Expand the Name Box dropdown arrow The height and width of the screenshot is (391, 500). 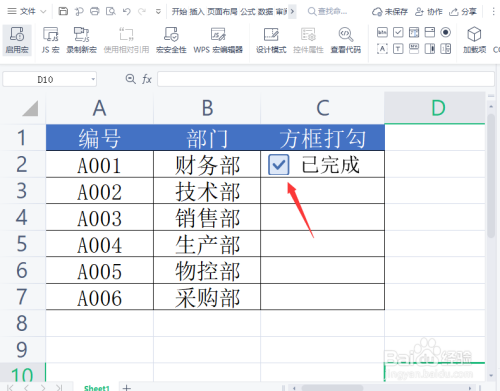pos(93,79)
